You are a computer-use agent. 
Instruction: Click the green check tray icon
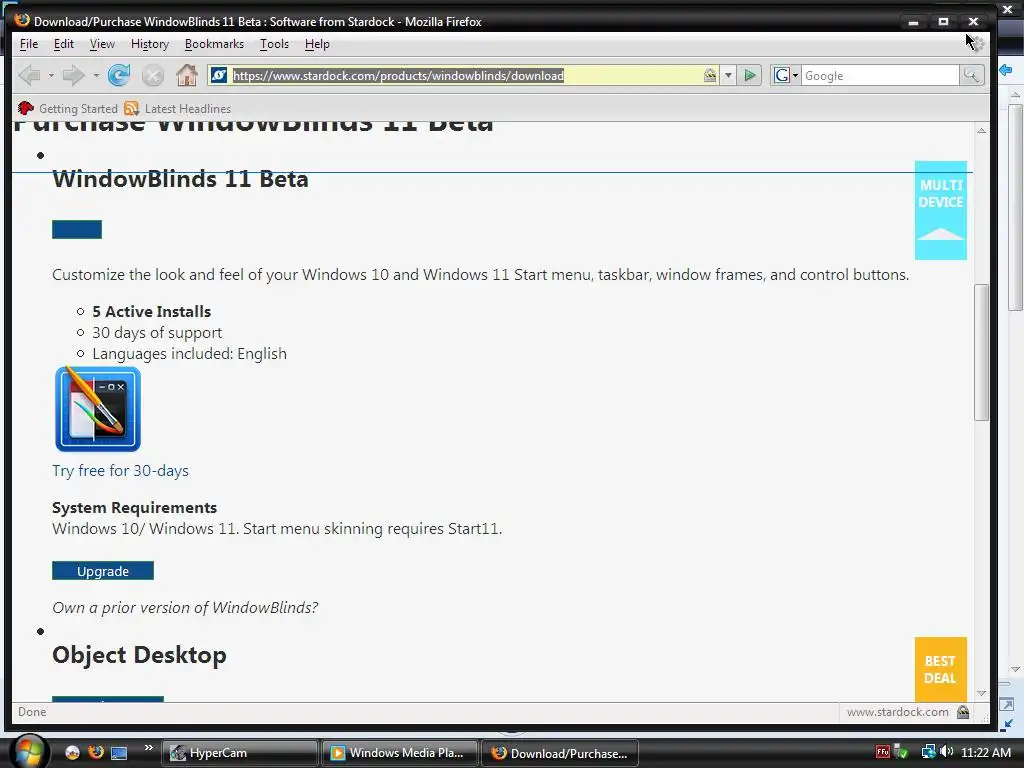point(901,752)
